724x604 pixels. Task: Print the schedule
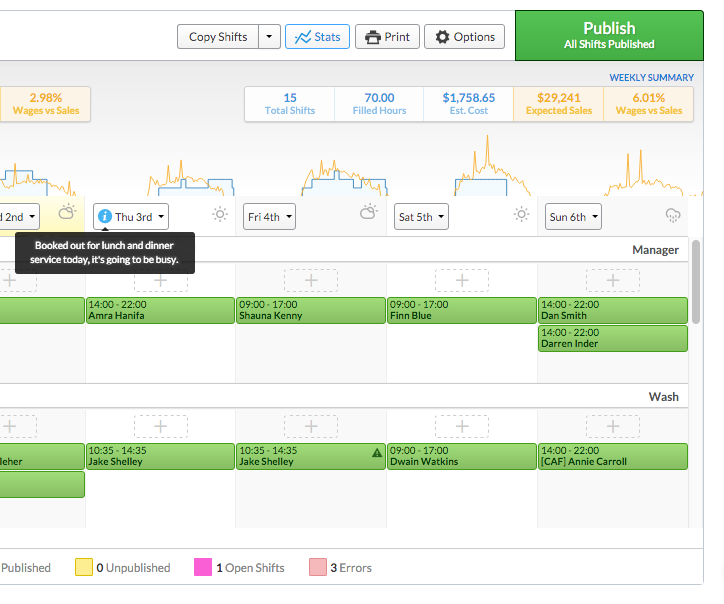tap(387, 37)
